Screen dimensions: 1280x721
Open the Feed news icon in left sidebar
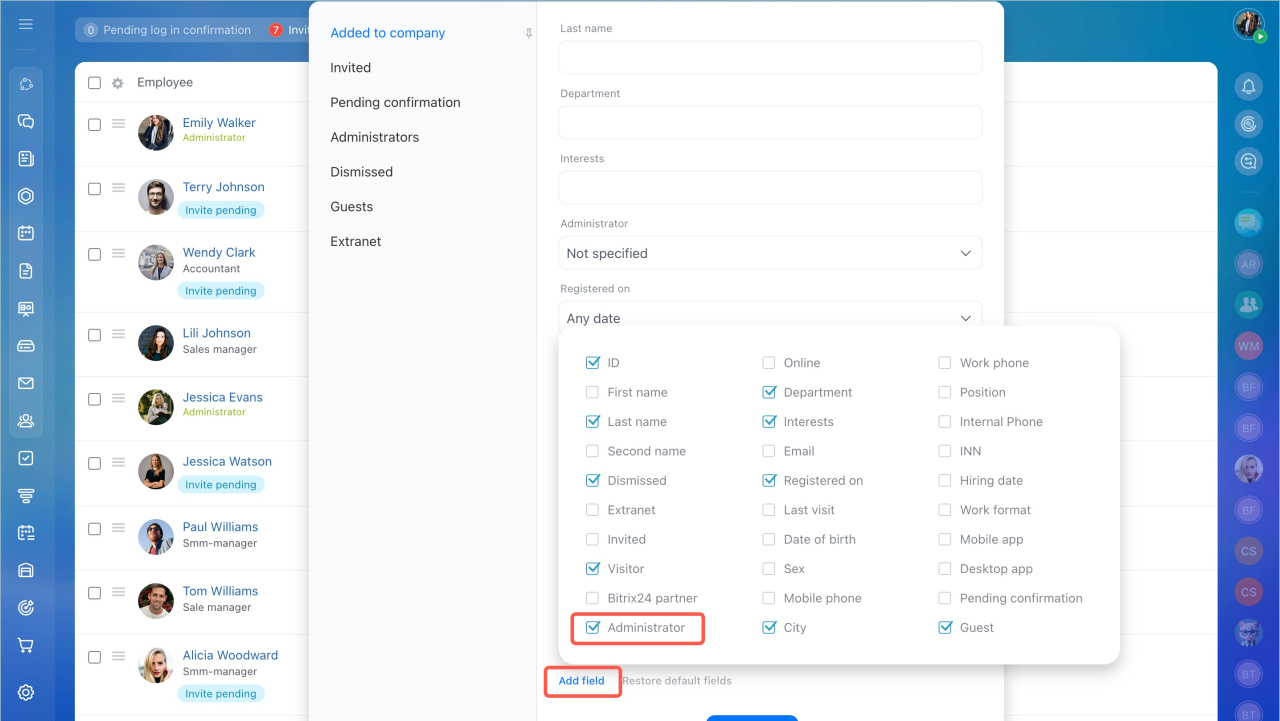[x=26, y=158]
